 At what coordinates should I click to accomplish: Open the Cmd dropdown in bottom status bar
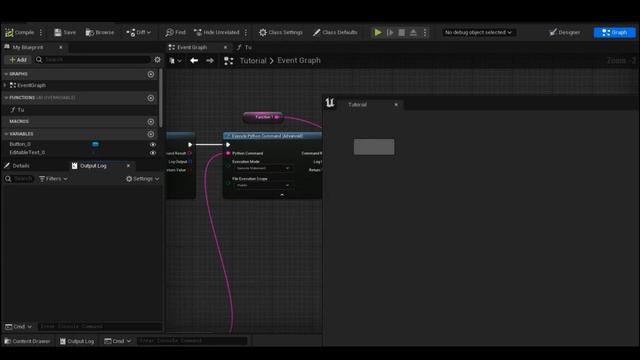tap(118, 341)
